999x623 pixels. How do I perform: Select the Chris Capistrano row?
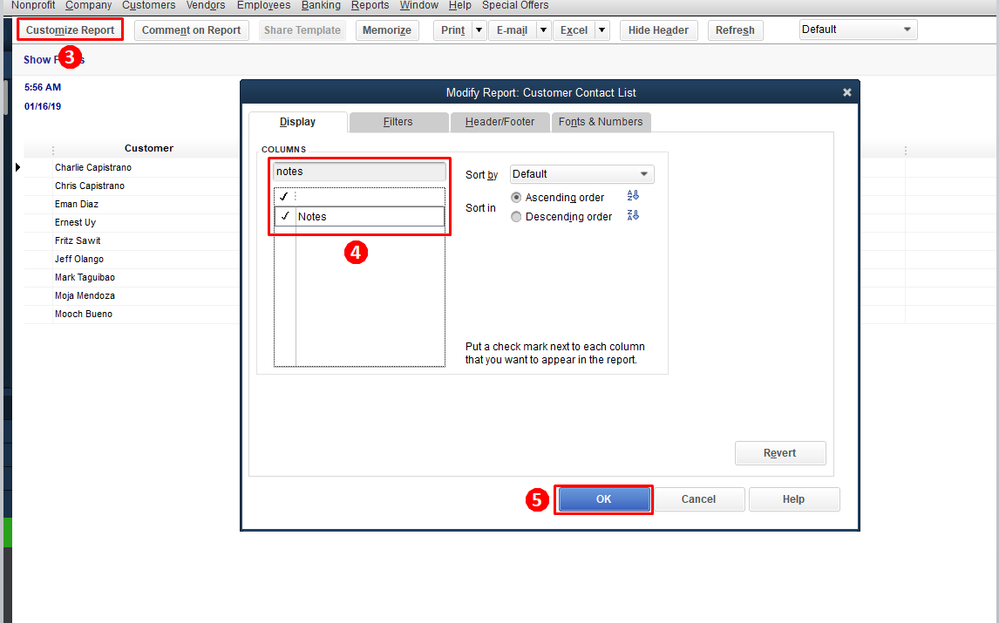click(x=90, y=186)
